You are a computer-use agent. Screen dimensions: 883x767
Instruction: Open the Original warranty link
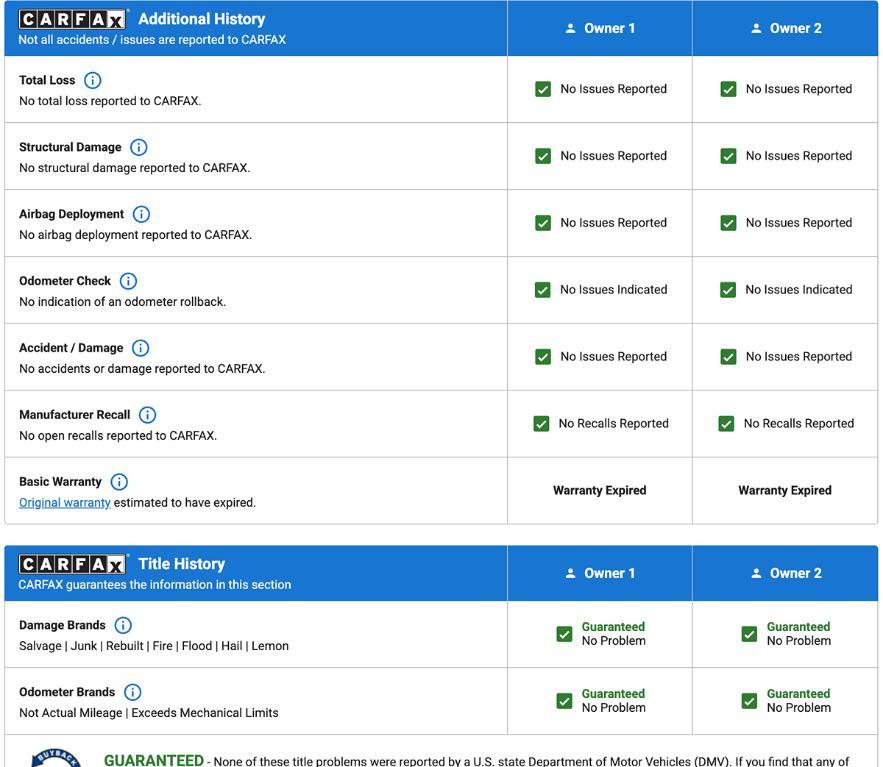point(65,503)
